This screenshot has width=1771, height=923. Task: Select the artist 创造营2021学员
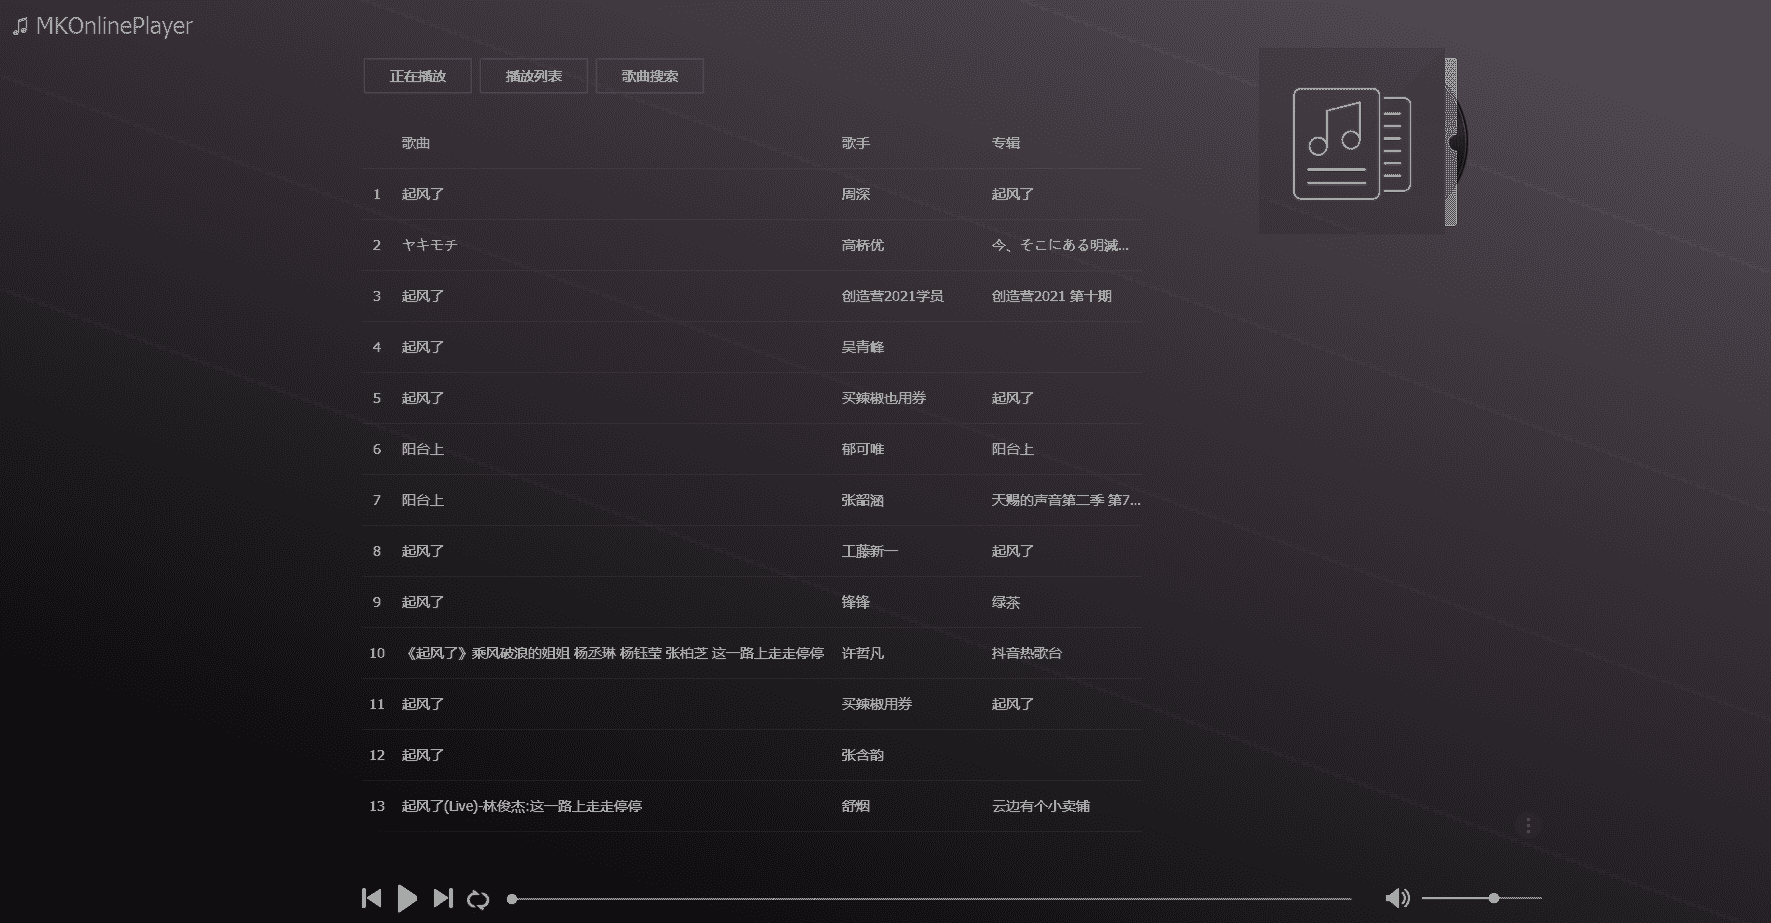point(892,296)
